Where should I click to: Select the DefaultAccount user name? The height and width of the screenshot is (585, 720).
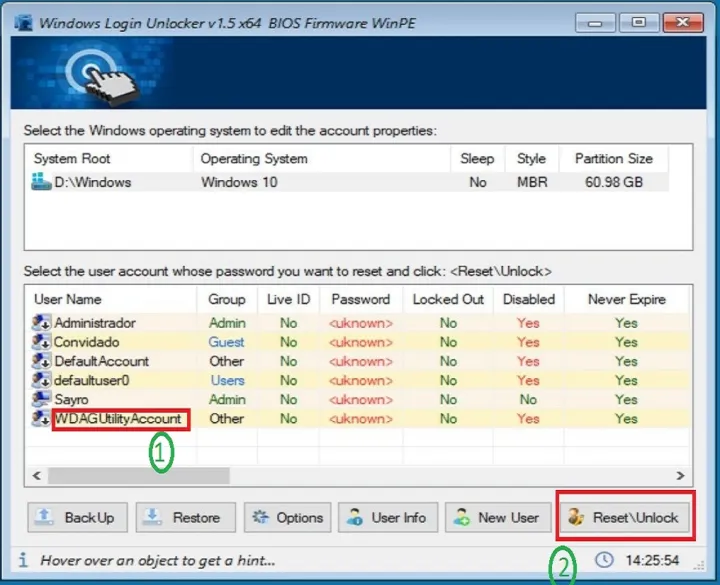pos(101,361)
